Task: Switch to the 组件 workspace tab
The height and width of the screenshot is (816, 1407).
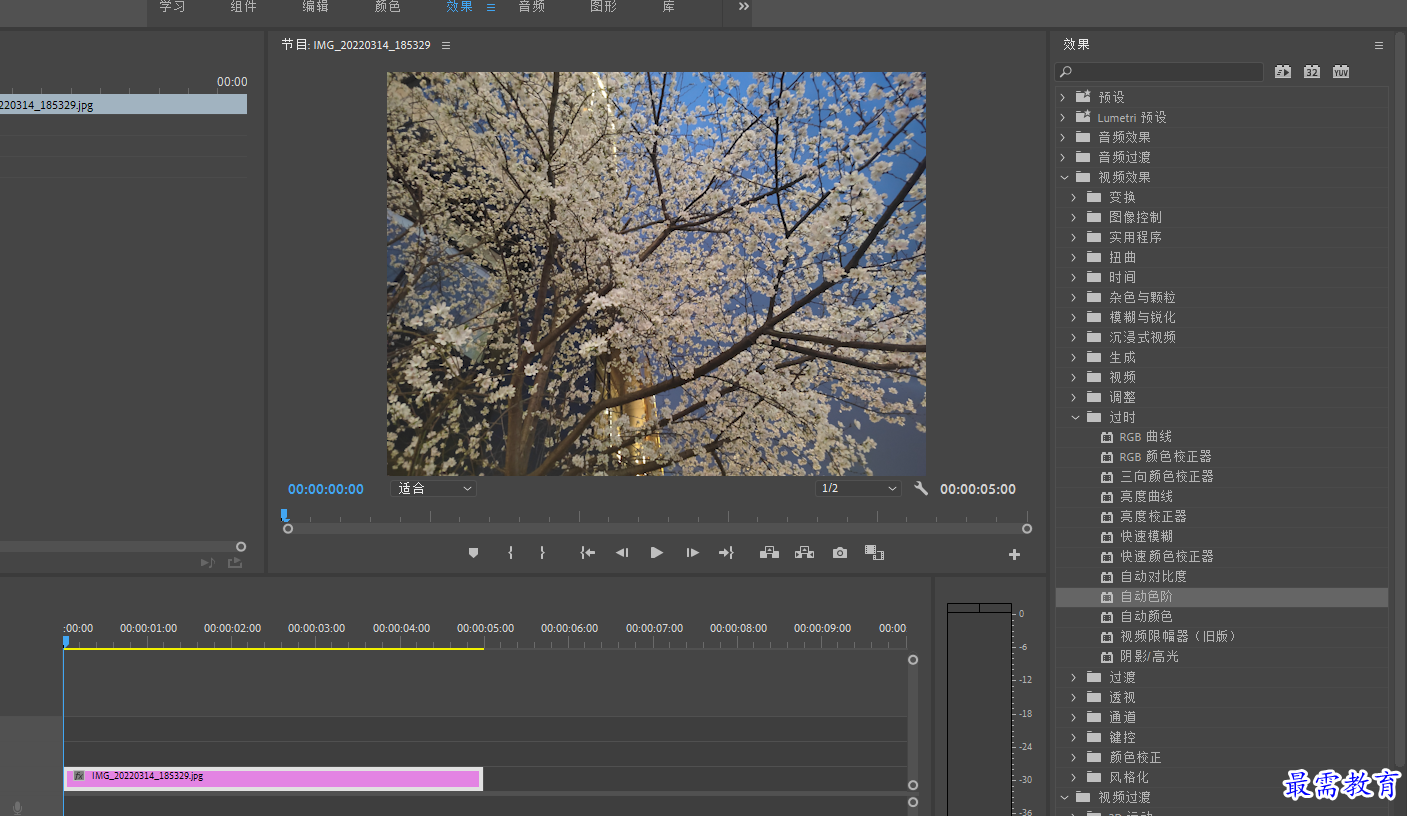Action: (x=243, y=7)
